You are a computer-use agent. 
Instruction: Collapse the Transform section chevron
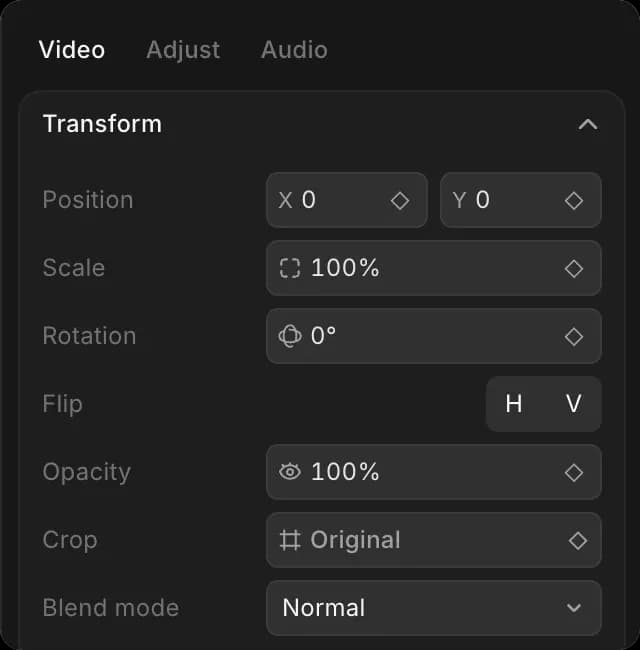click(588, 124)
